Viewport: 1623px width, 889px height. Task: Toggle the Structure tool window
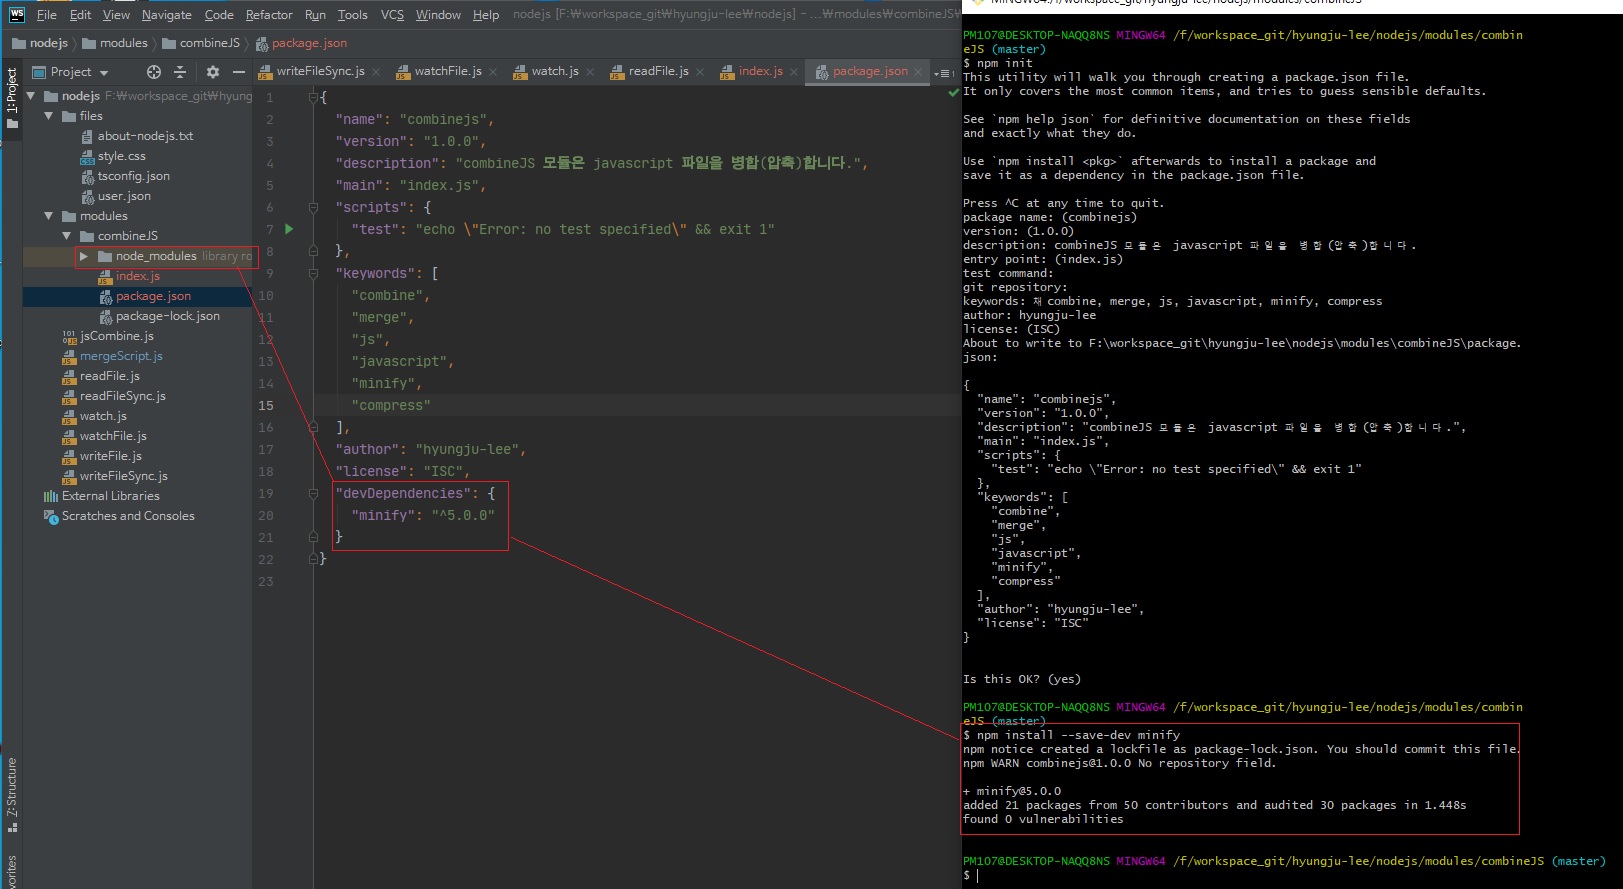pyautogui.click(x=12, y=795)
